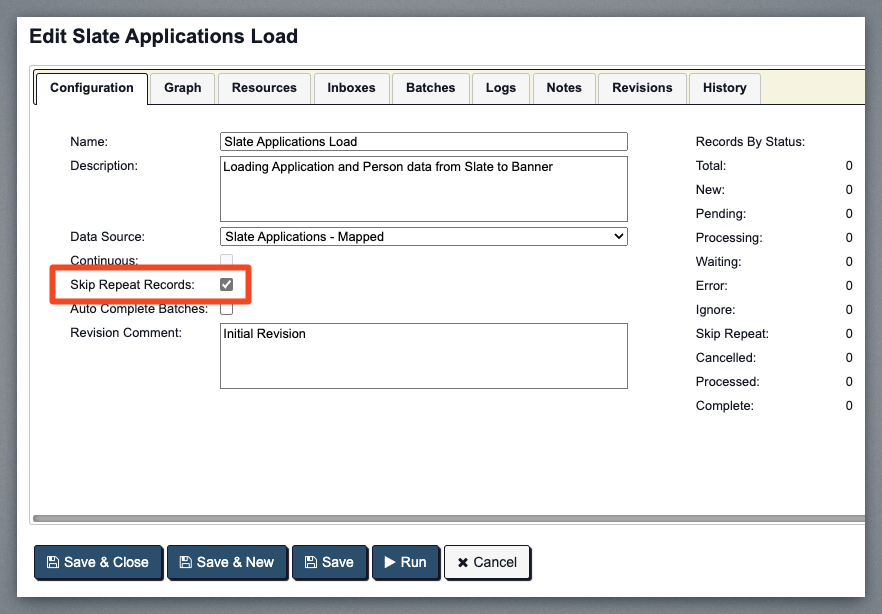
Task: Run the Slate Applications Load
Action: 404,562
